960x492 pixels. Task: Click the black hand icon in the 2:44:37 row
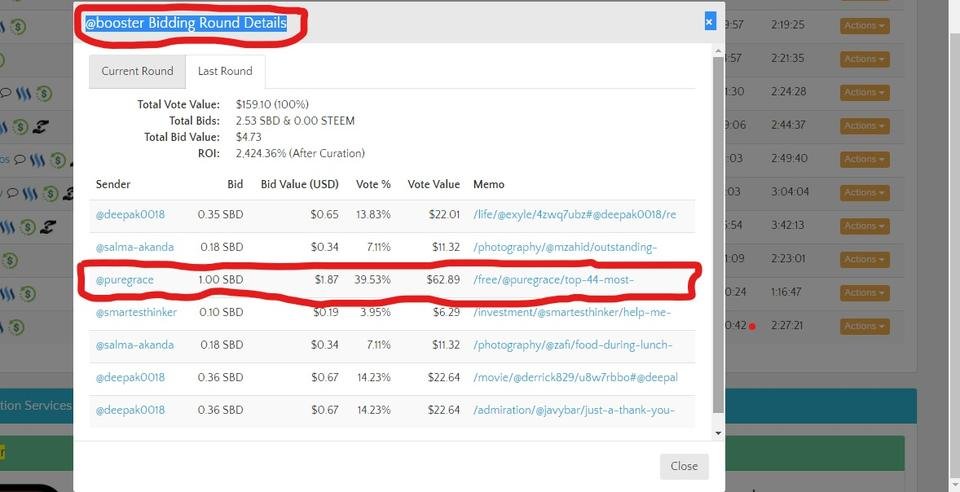(x=39, y=127)
